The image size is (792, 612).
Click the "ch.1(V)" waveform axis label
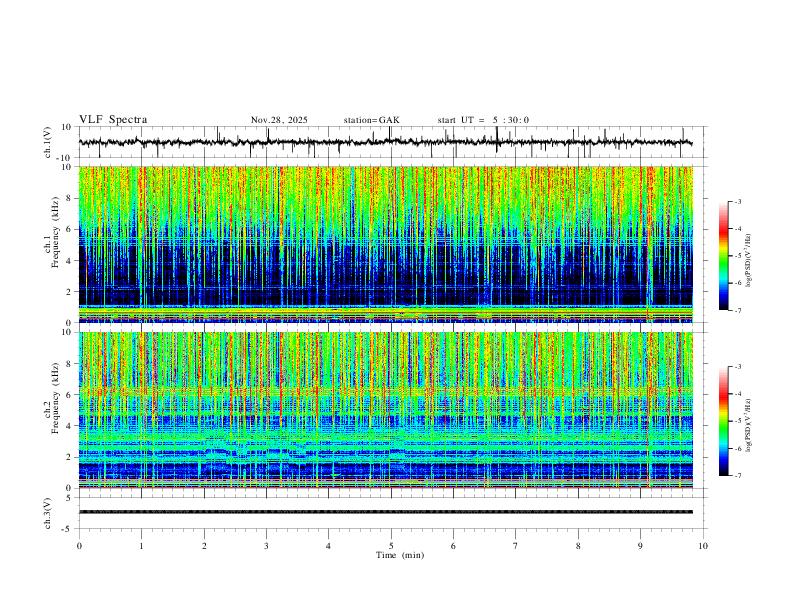[48, 142]
